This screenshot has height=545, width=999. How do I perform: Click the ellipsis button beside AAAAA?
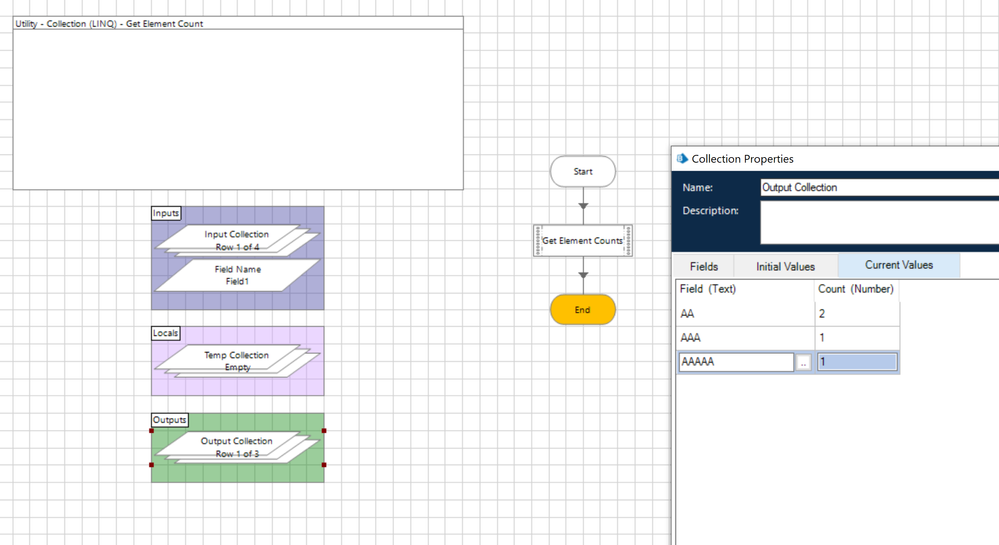point(803,363)
